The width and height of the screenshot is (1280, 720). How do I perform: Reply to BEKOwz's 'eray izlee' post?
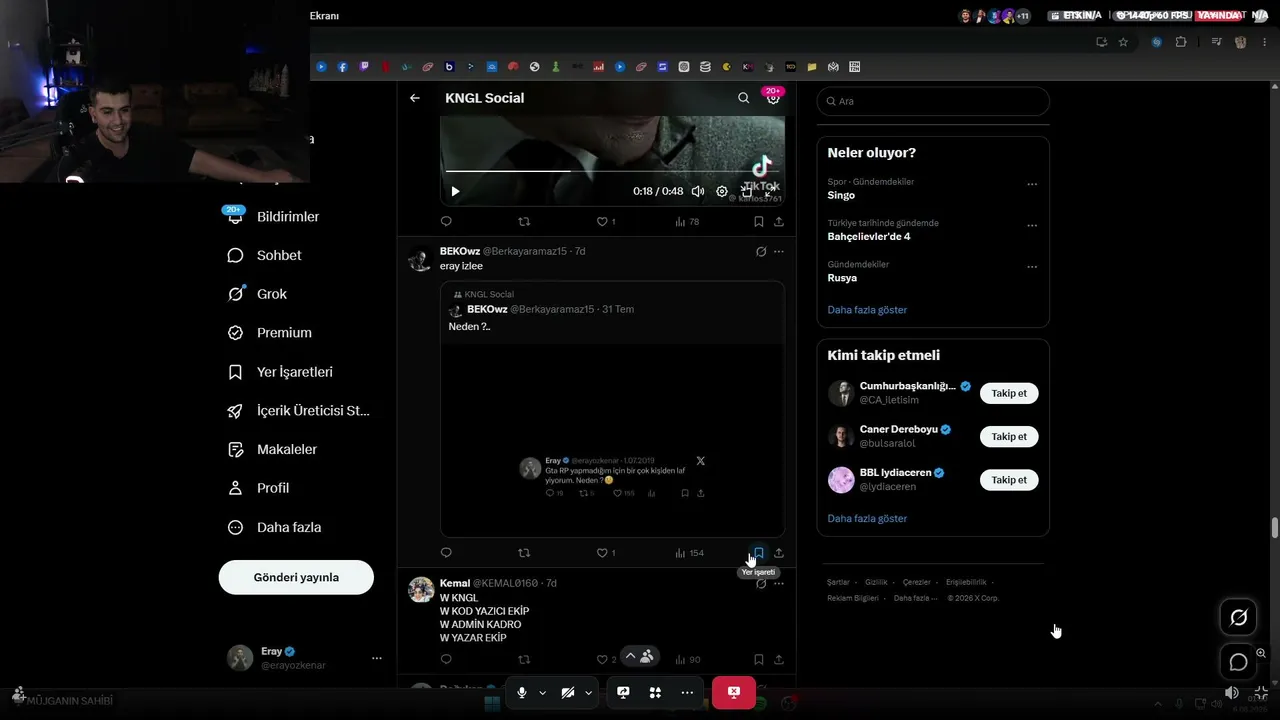click(446, 553)
